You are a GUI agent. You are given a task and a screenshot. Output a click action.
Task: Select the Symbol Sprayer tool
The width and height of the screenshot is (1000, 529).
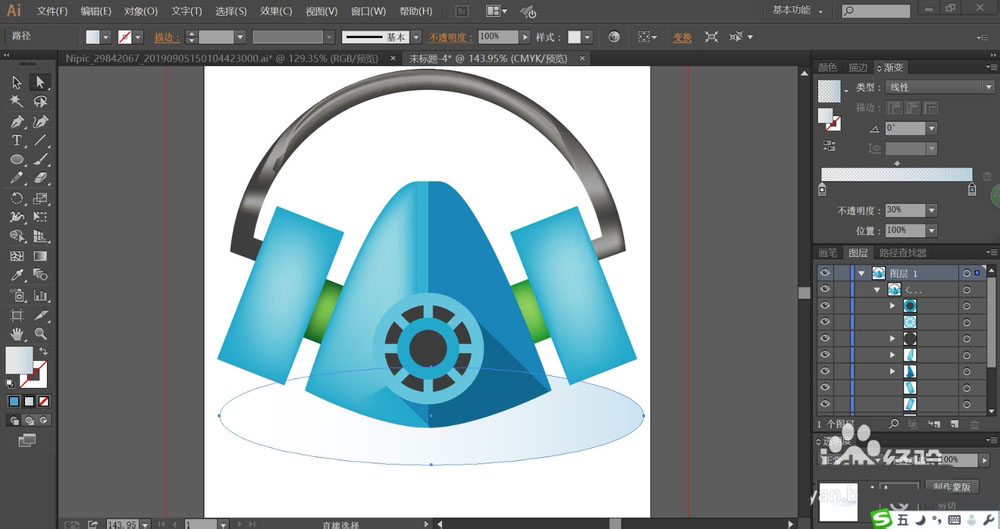[x=17, y=295]
